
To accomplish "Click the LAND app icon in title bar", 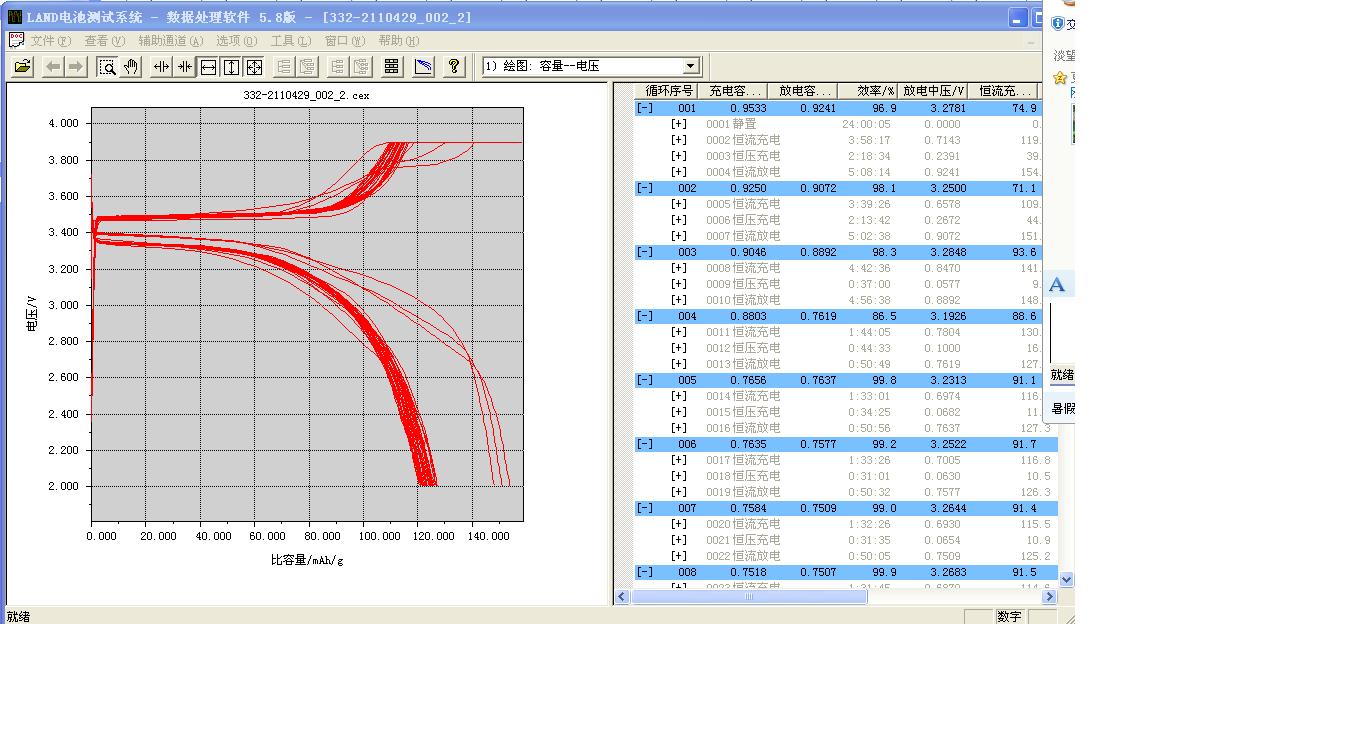I will (x=14, y=17).
